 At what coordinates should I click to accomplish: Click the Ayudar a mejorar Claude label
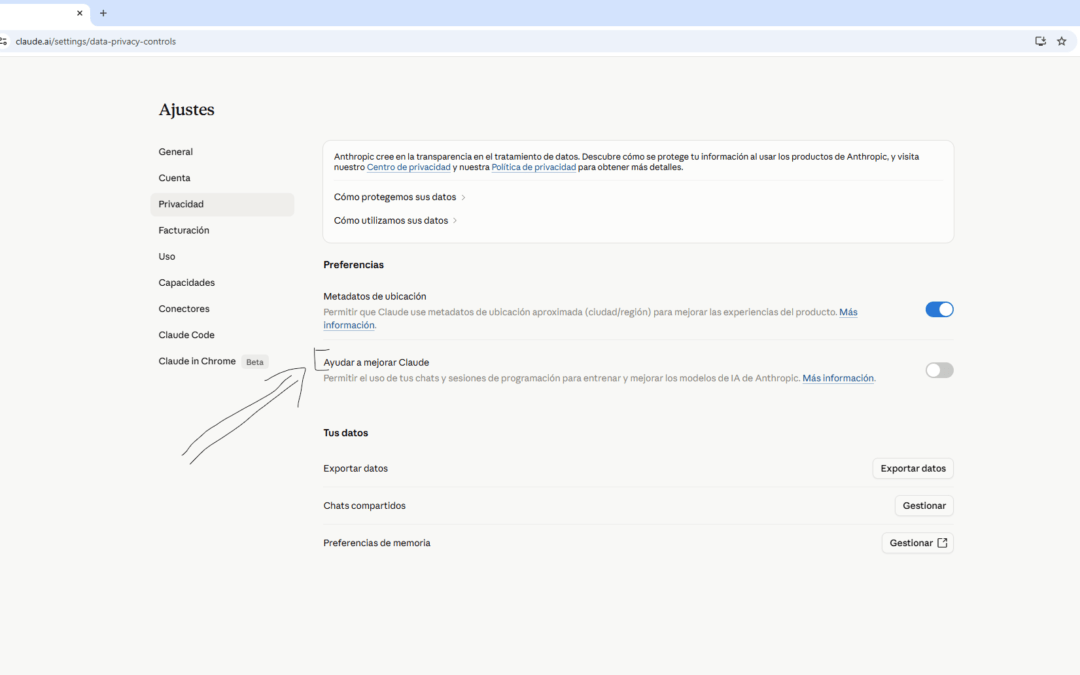pos(376,362)
